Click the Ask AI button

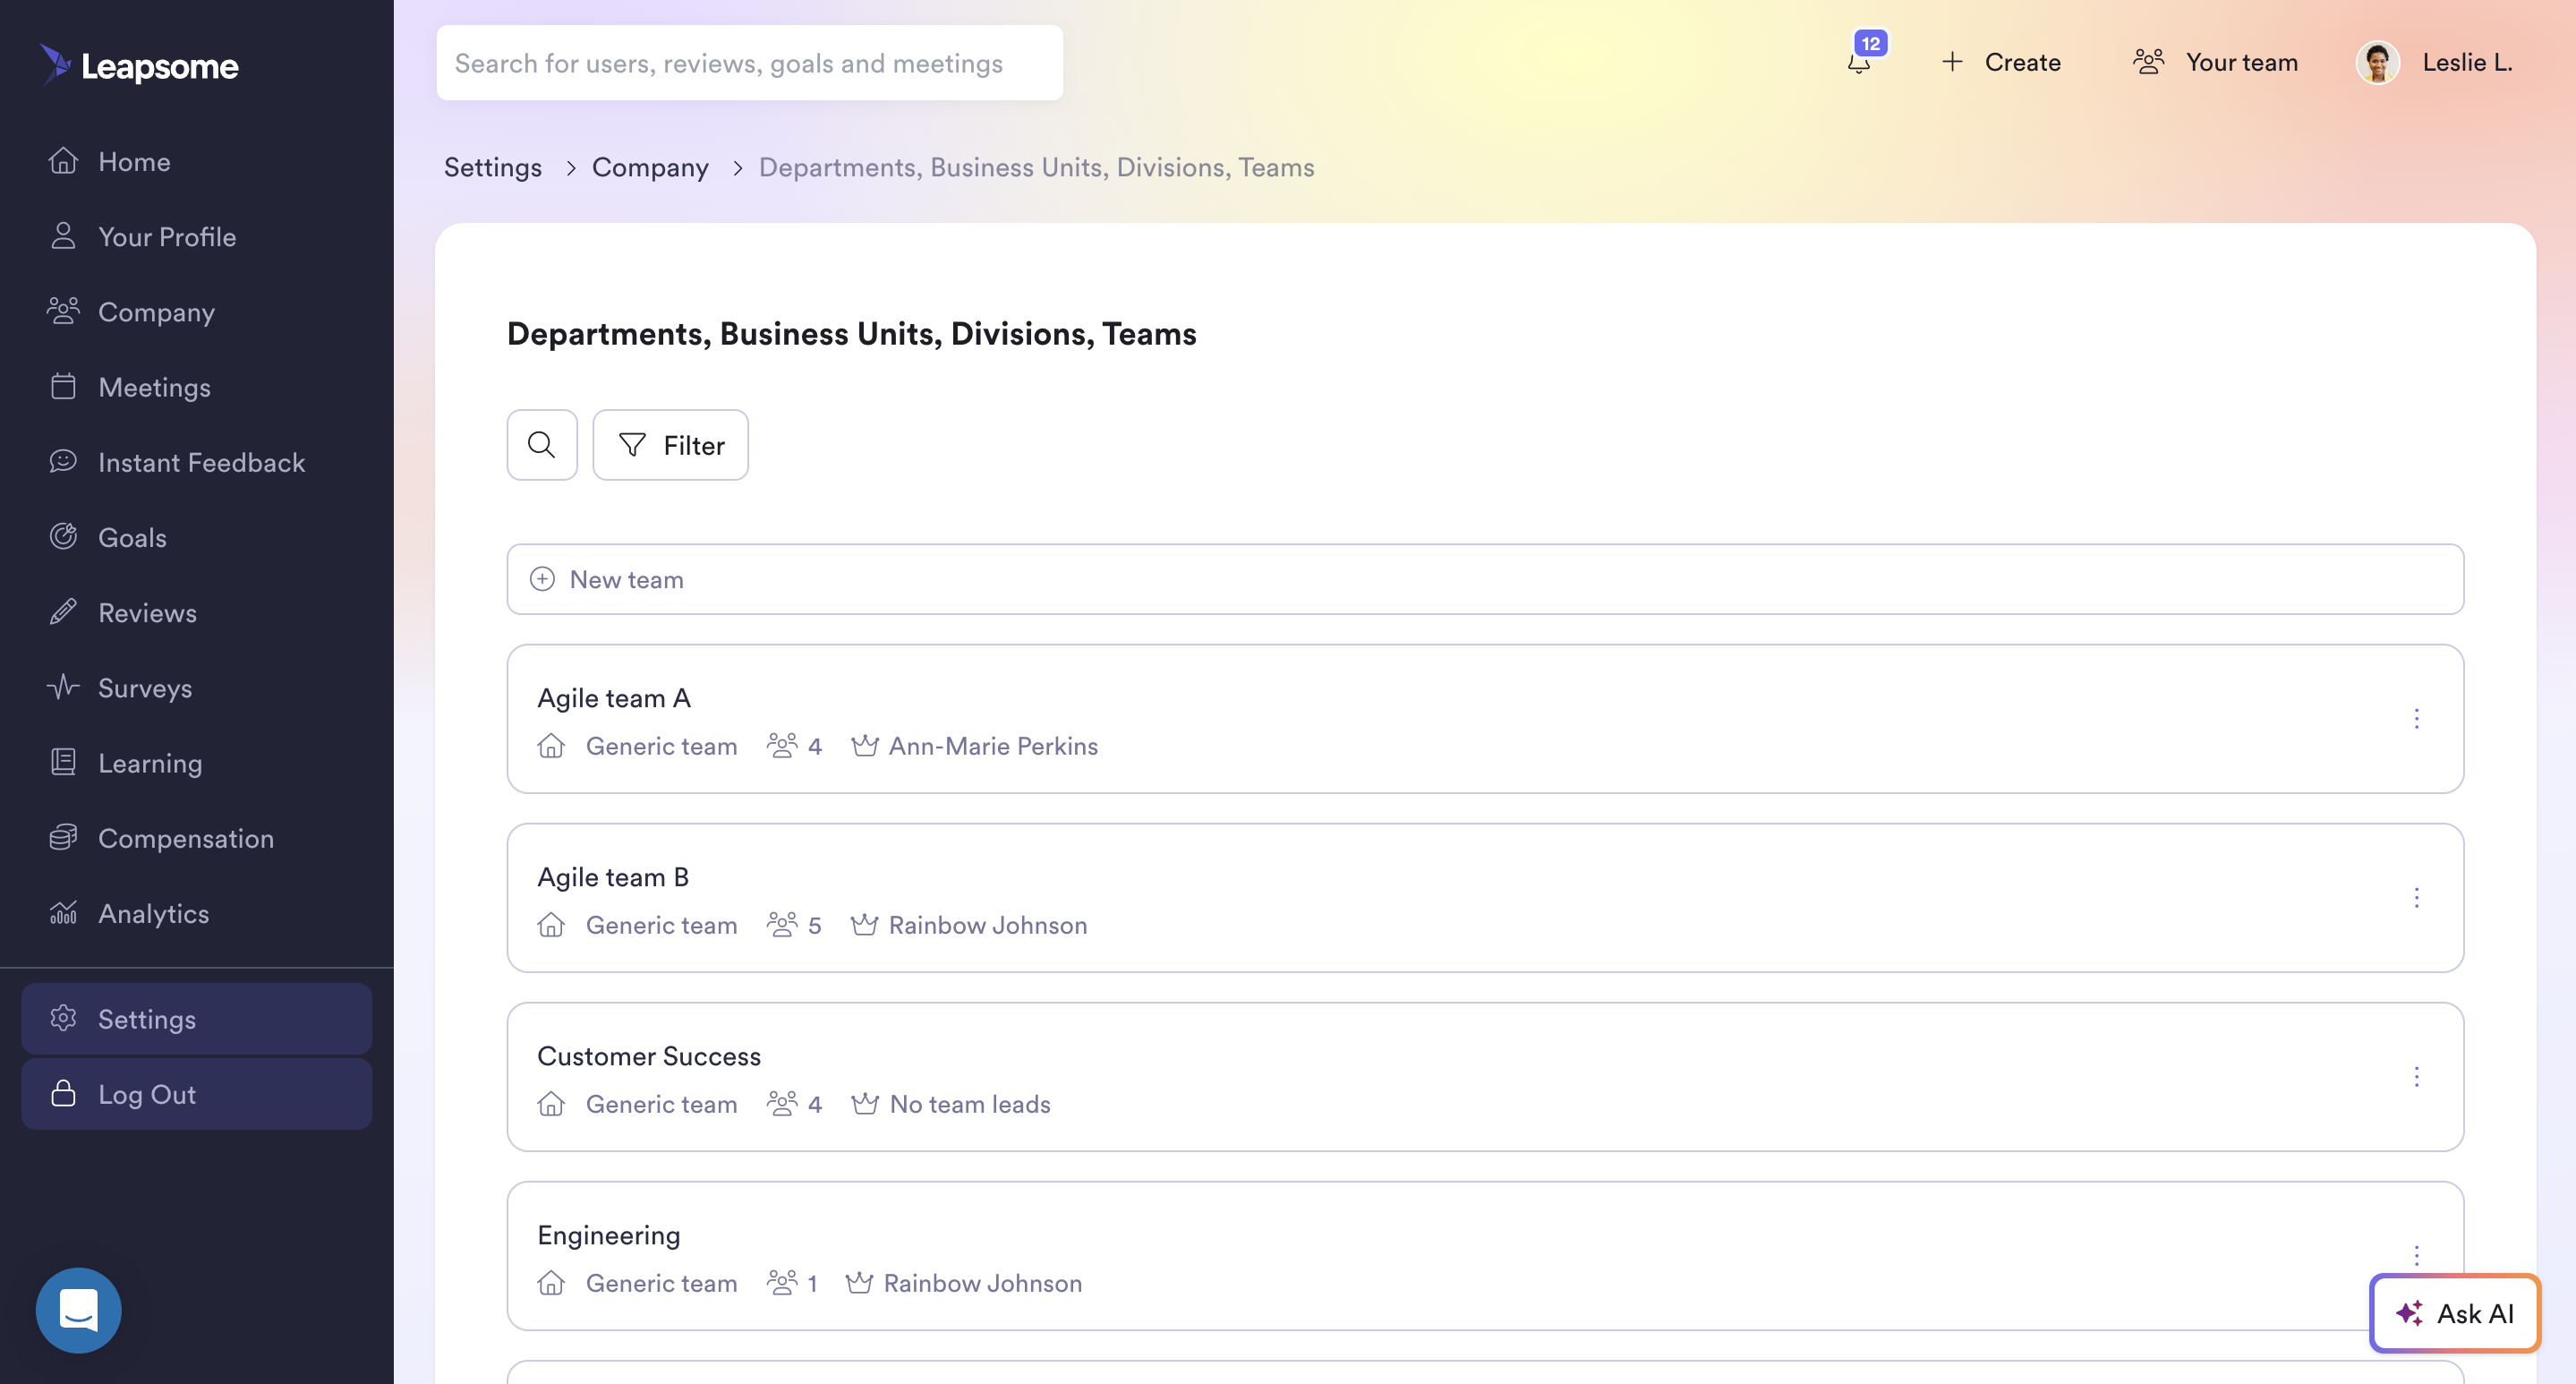[2455, 1313]
